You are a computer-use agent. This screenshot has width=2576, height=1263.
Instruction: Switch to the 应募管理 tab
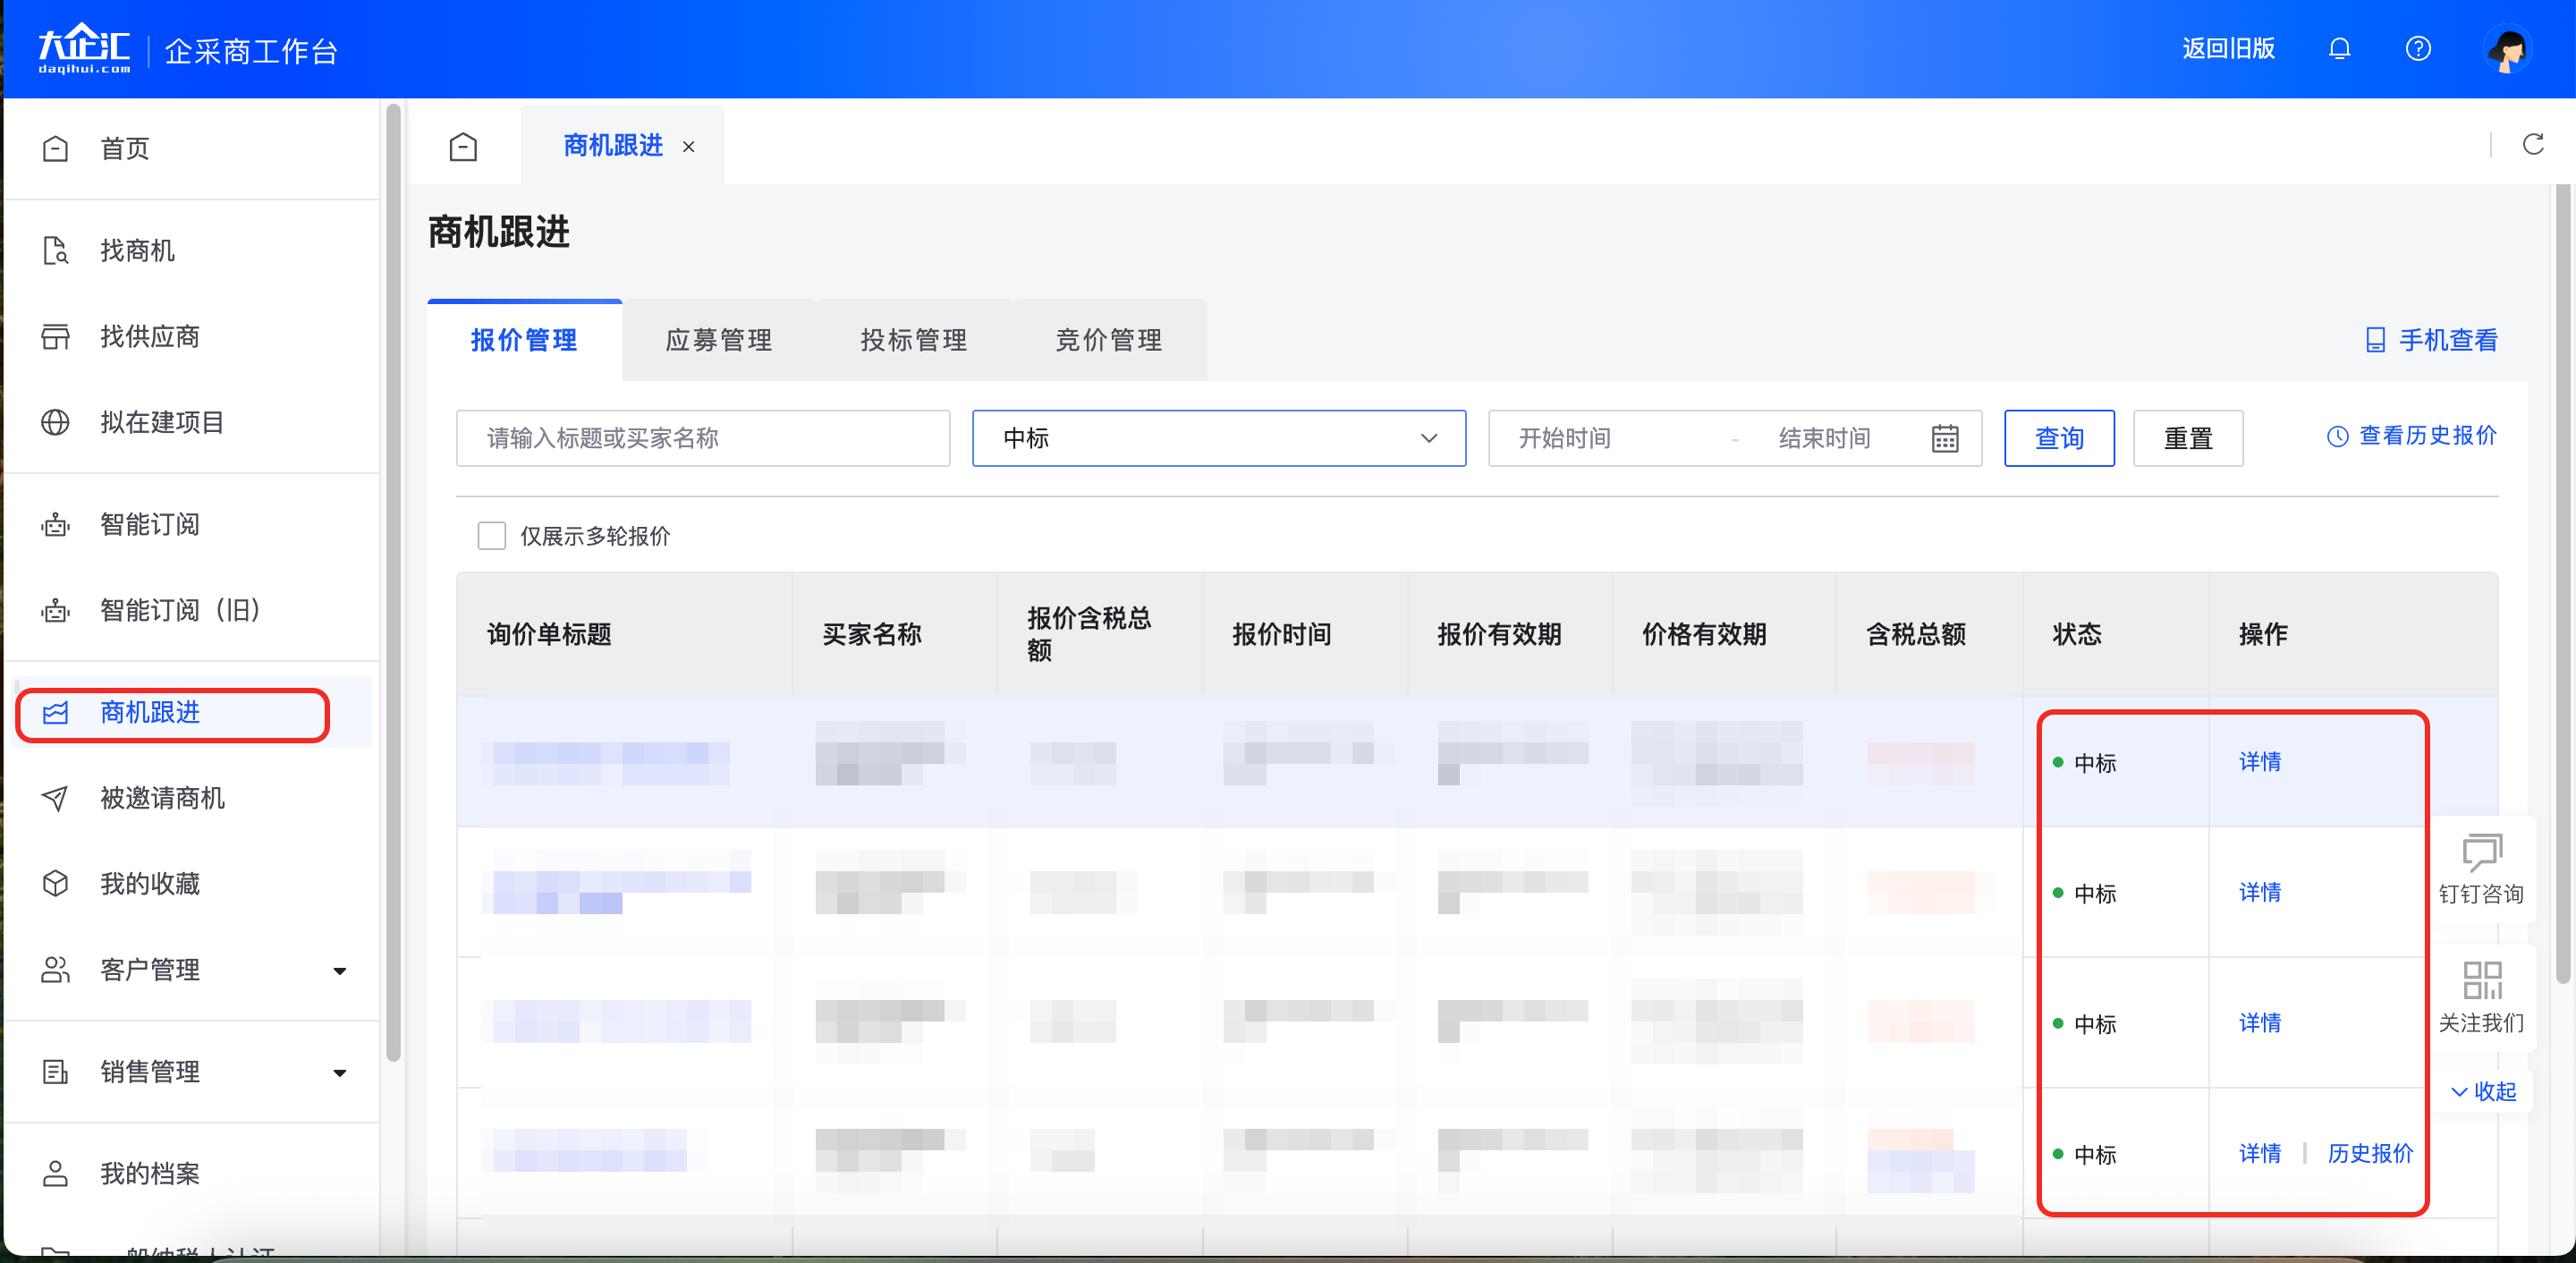pos(719,340)
